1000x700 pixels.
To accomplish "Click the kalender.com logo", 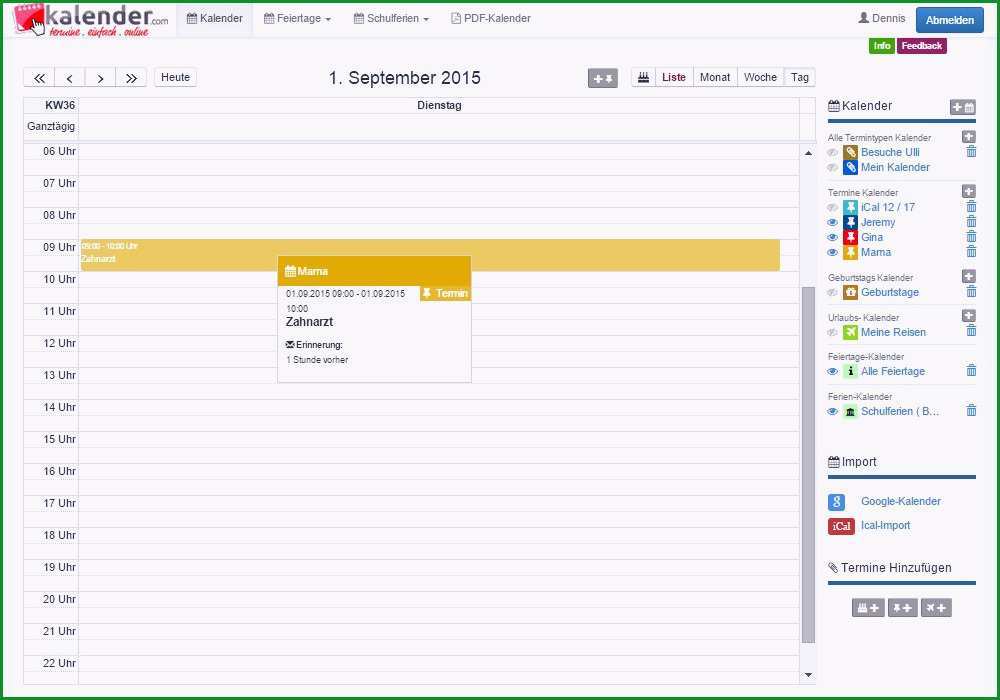I will (x=91, y=20).
